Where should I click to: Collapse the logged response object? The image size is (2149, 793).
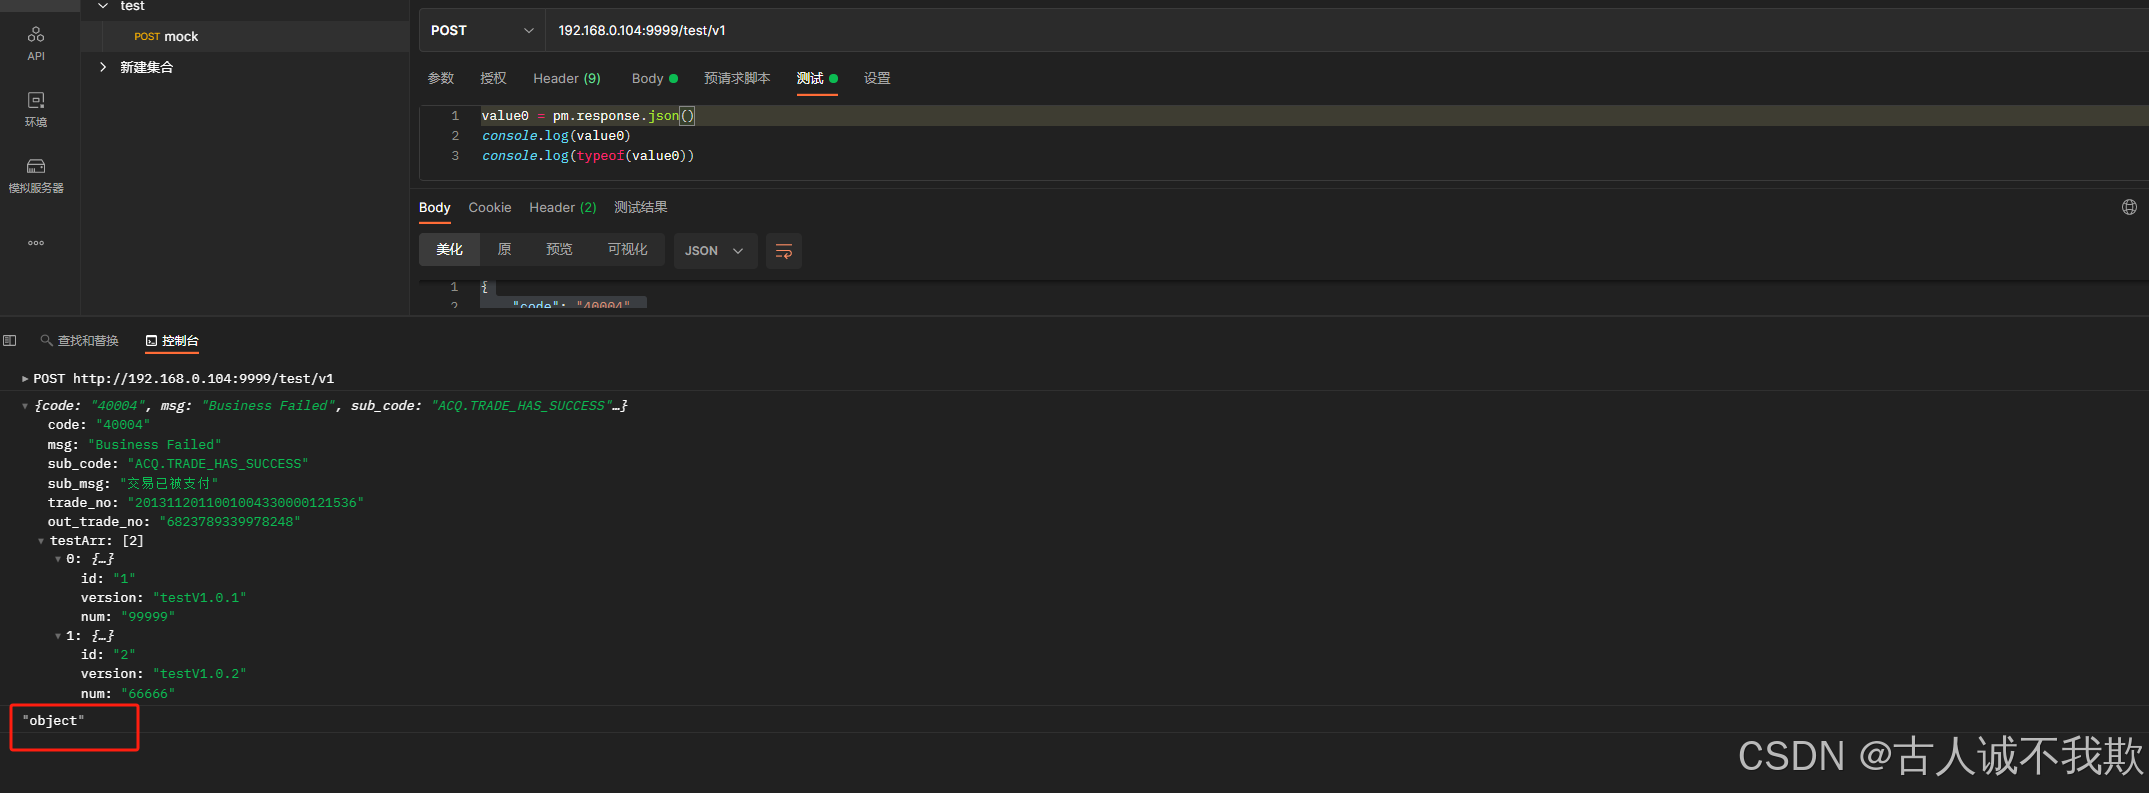click(x=25, y=406)
